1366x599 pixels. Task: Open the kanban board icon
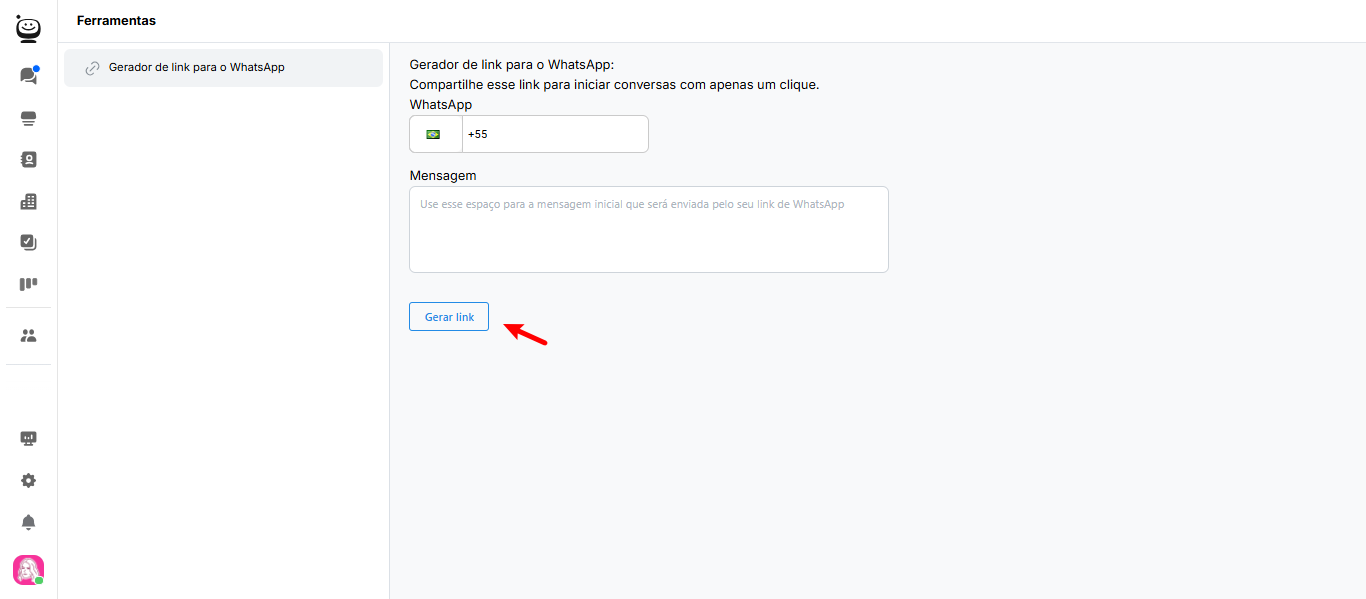28,284
